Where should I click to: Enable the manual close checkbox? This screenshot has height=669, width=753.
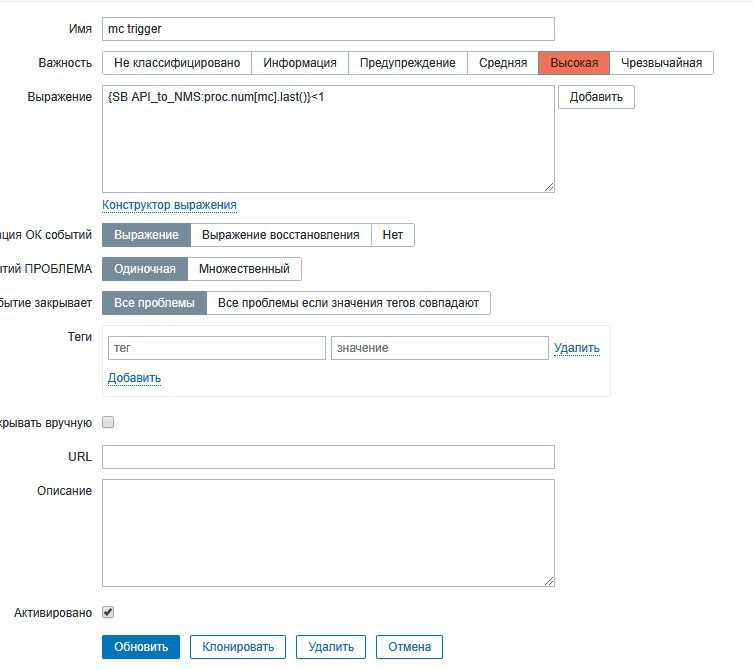click(108, 422)
